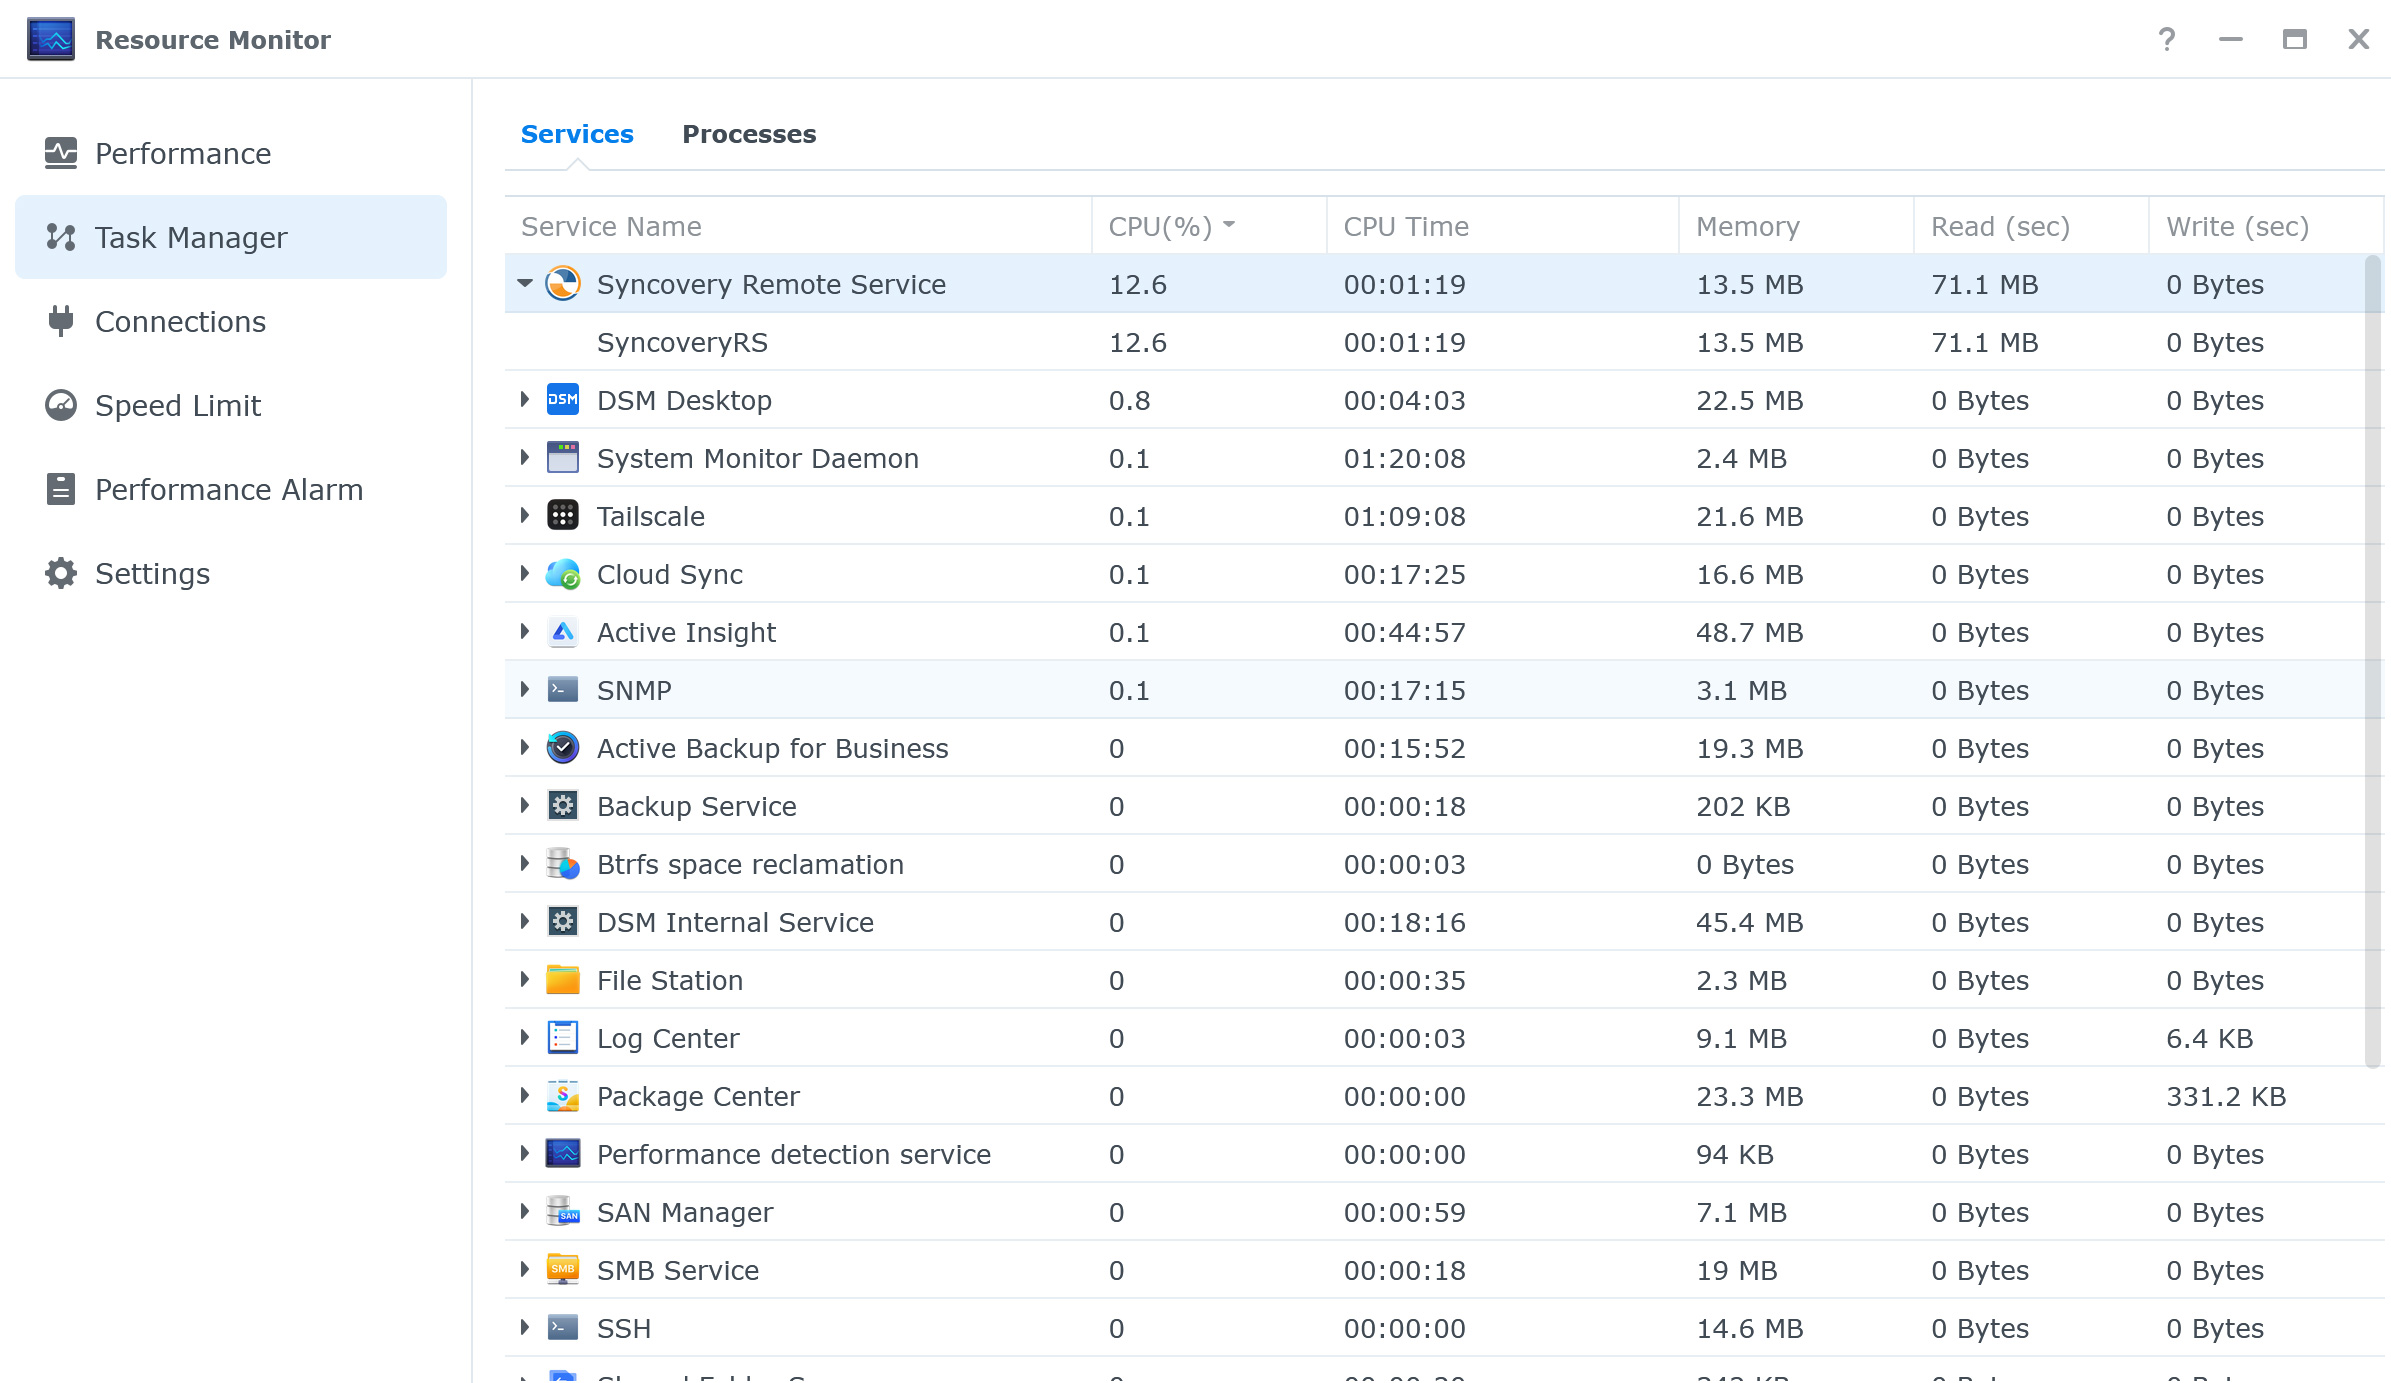This screenshot has height=1383, width=2391.
Task: Expand the DSM Desktop row
Action: pos(525,400)
